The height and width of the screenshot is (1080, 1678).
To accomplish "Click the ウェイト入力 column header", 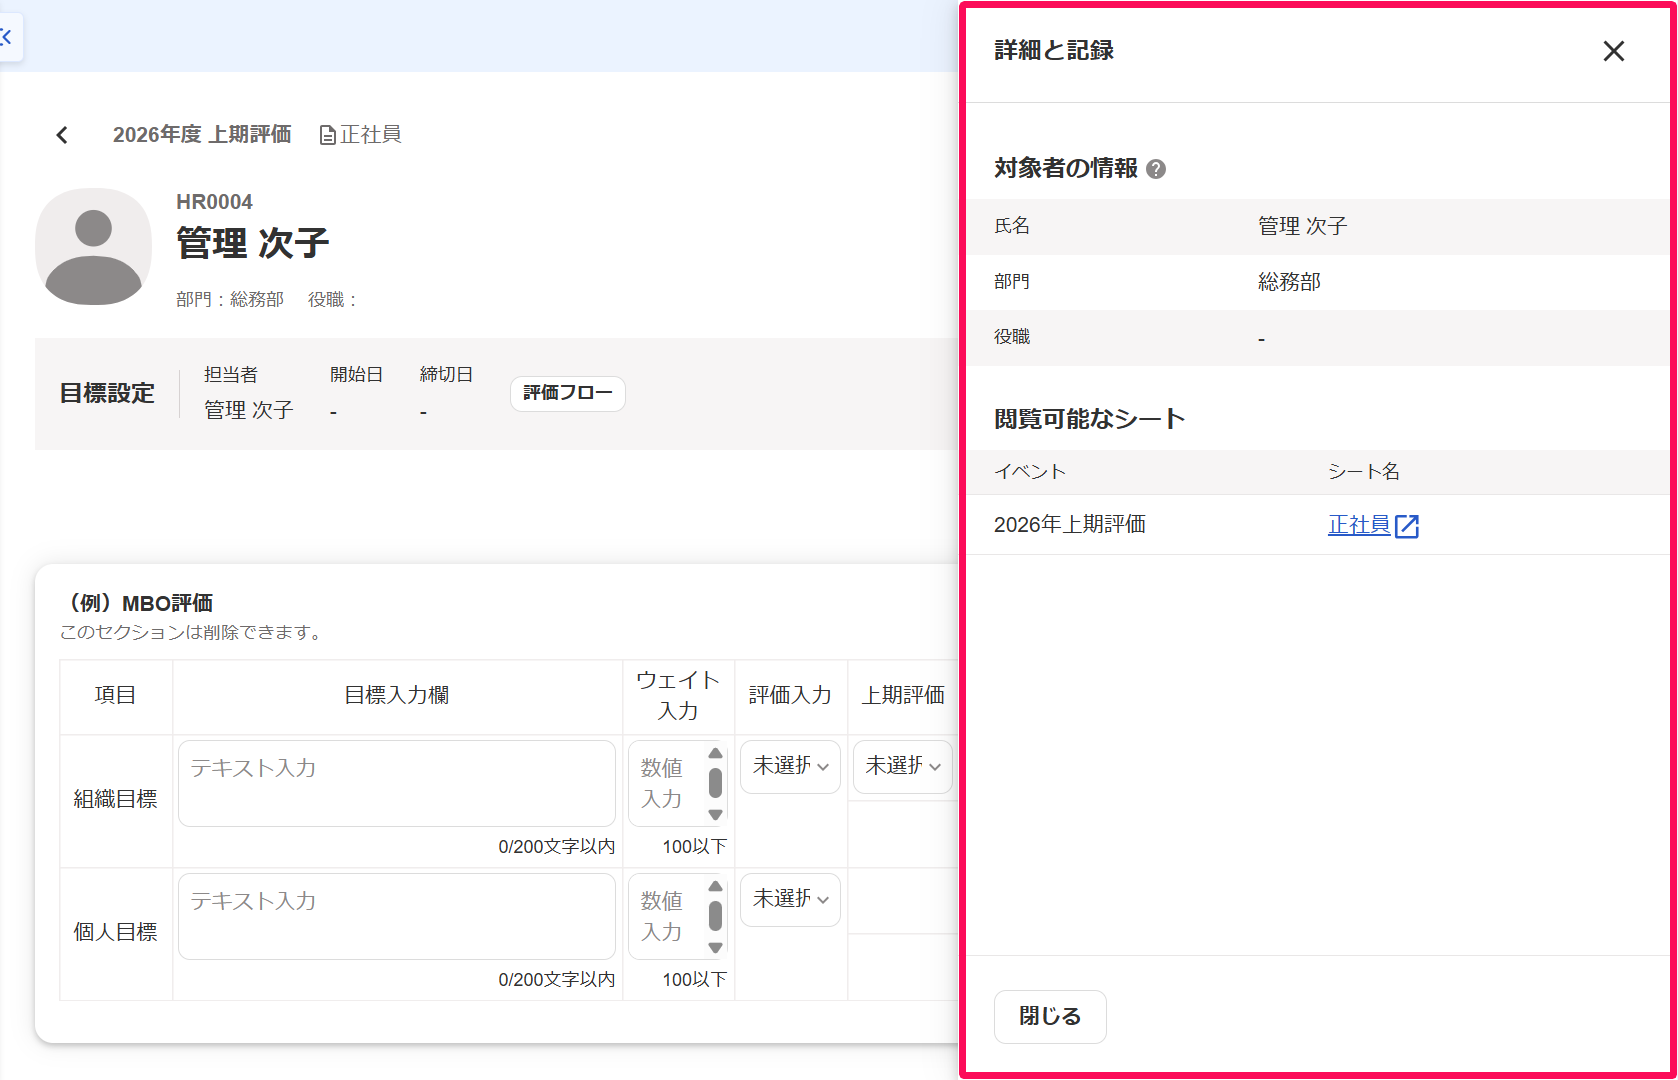I will pos(678,696).
